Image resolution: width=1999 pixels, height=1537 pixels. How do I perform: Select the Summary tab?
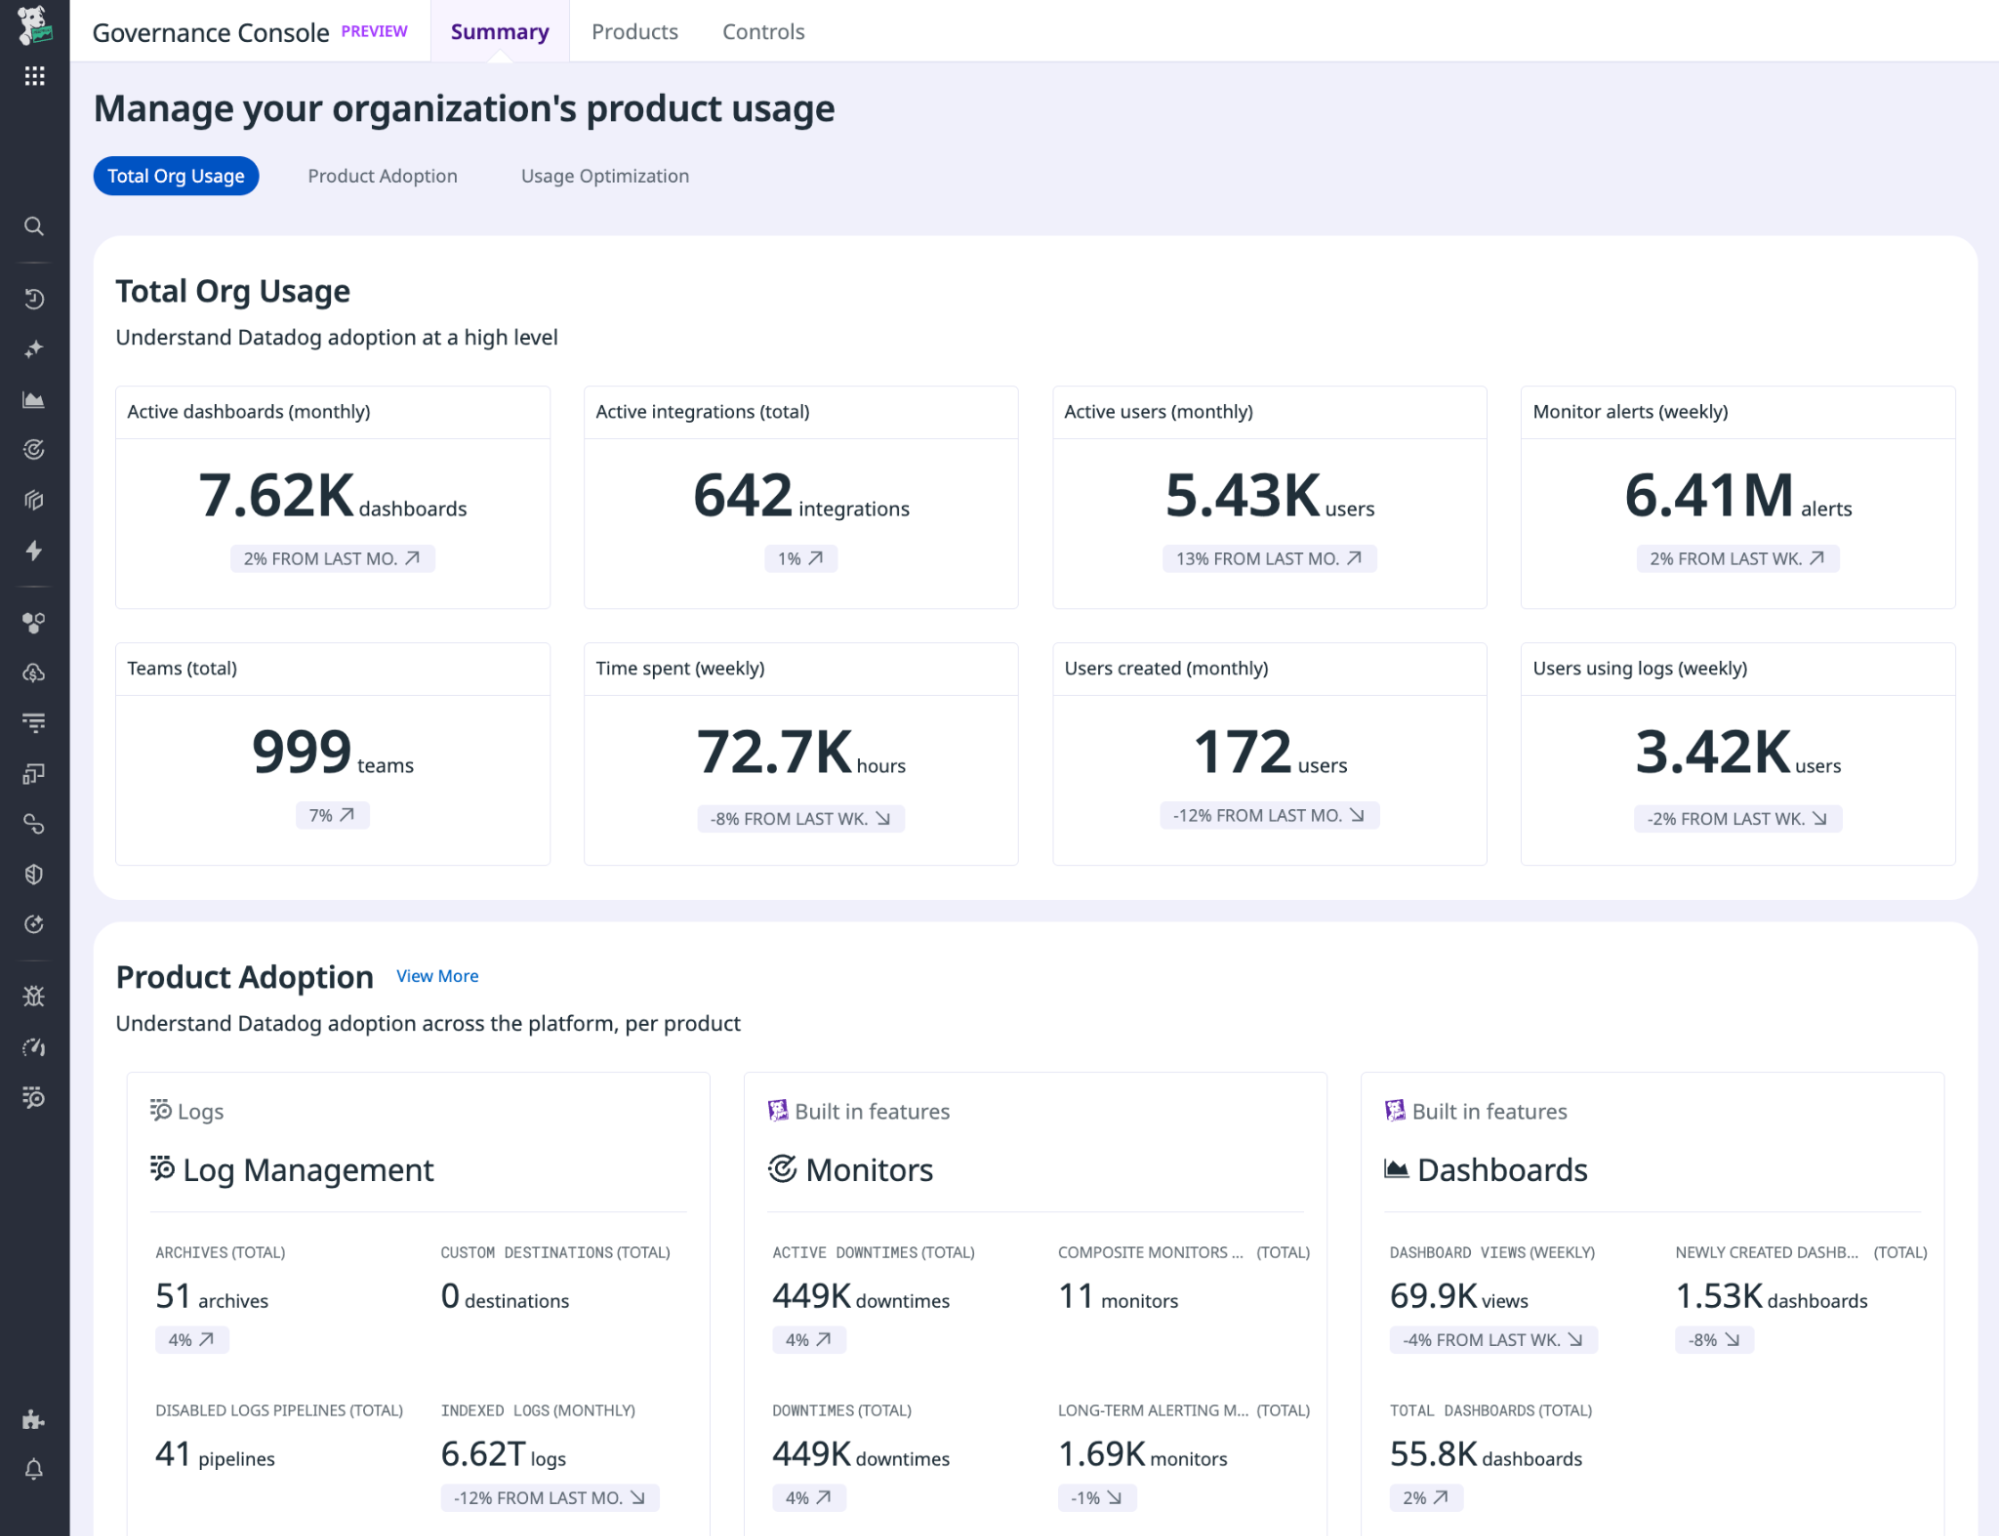click(x=499, y=32)
